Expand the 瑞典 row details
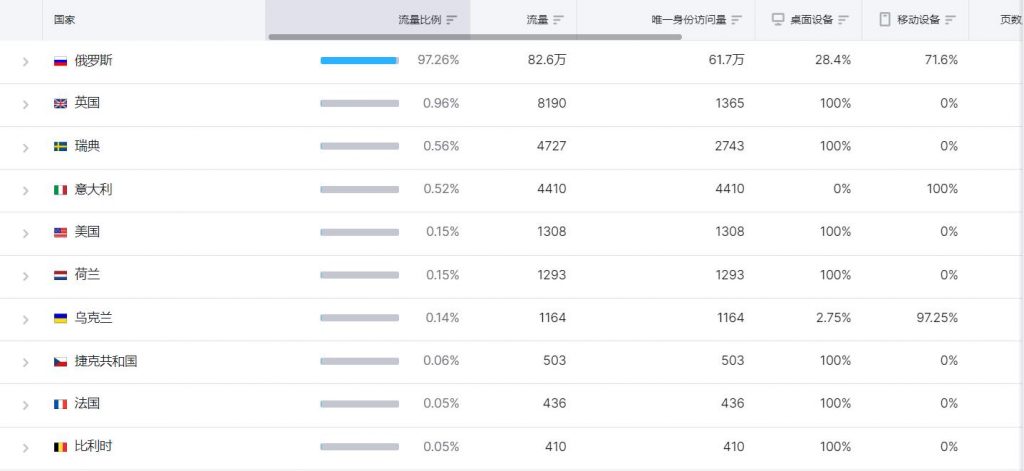Screen dimensions: 1024x471 coord(25,148)
